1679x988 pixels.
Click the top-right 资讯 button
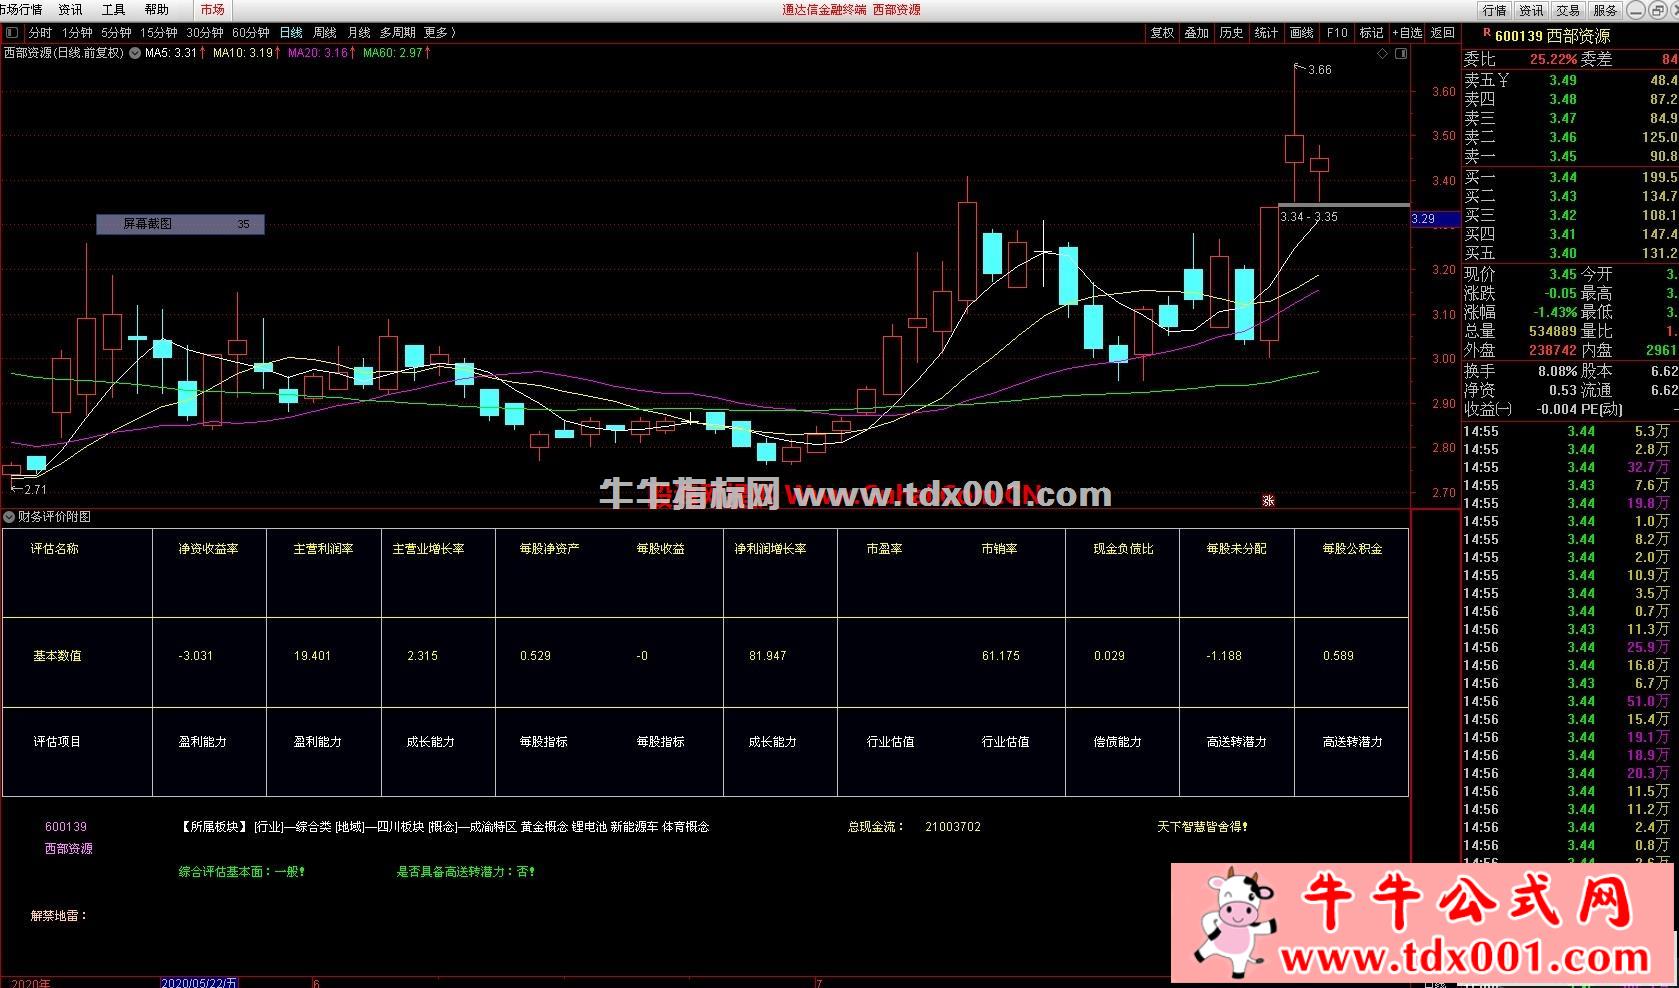coord(1532,10)
